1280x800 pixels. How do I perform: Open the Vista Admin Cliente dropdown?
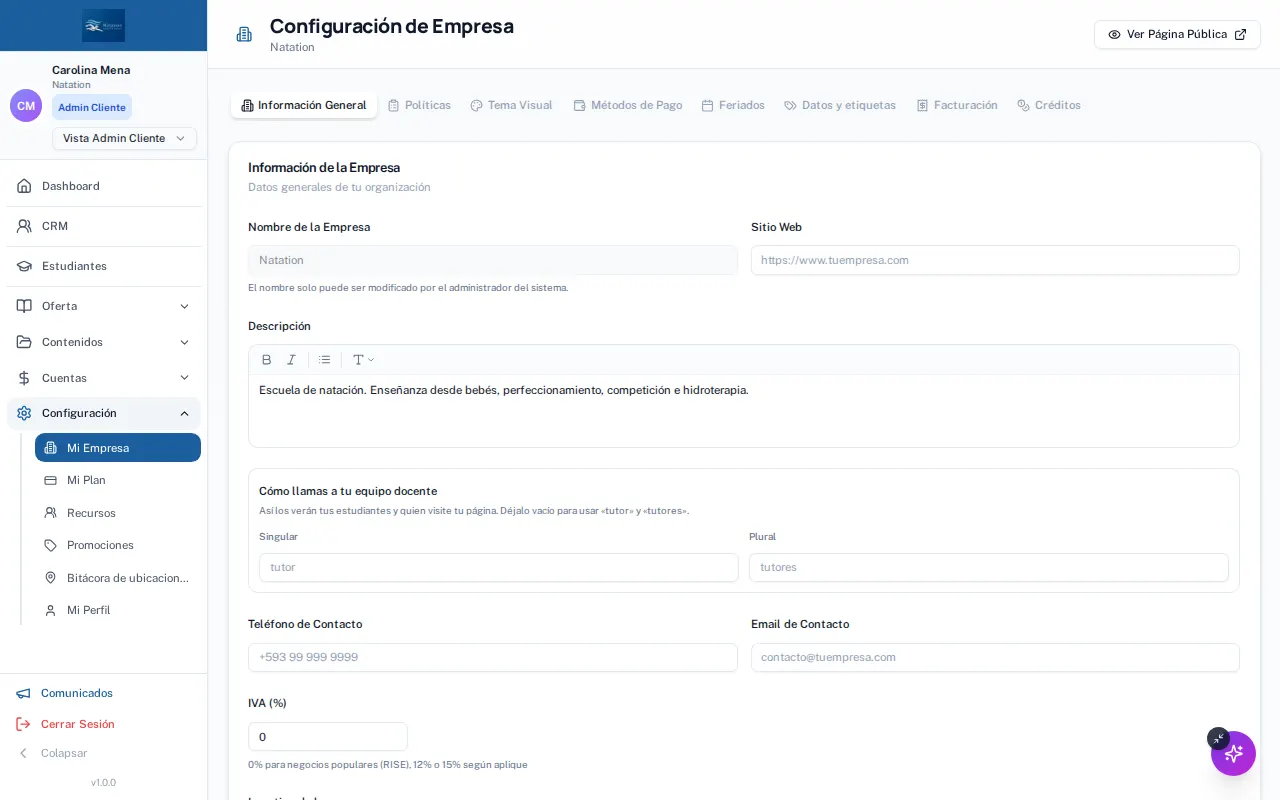click(124, 138)
